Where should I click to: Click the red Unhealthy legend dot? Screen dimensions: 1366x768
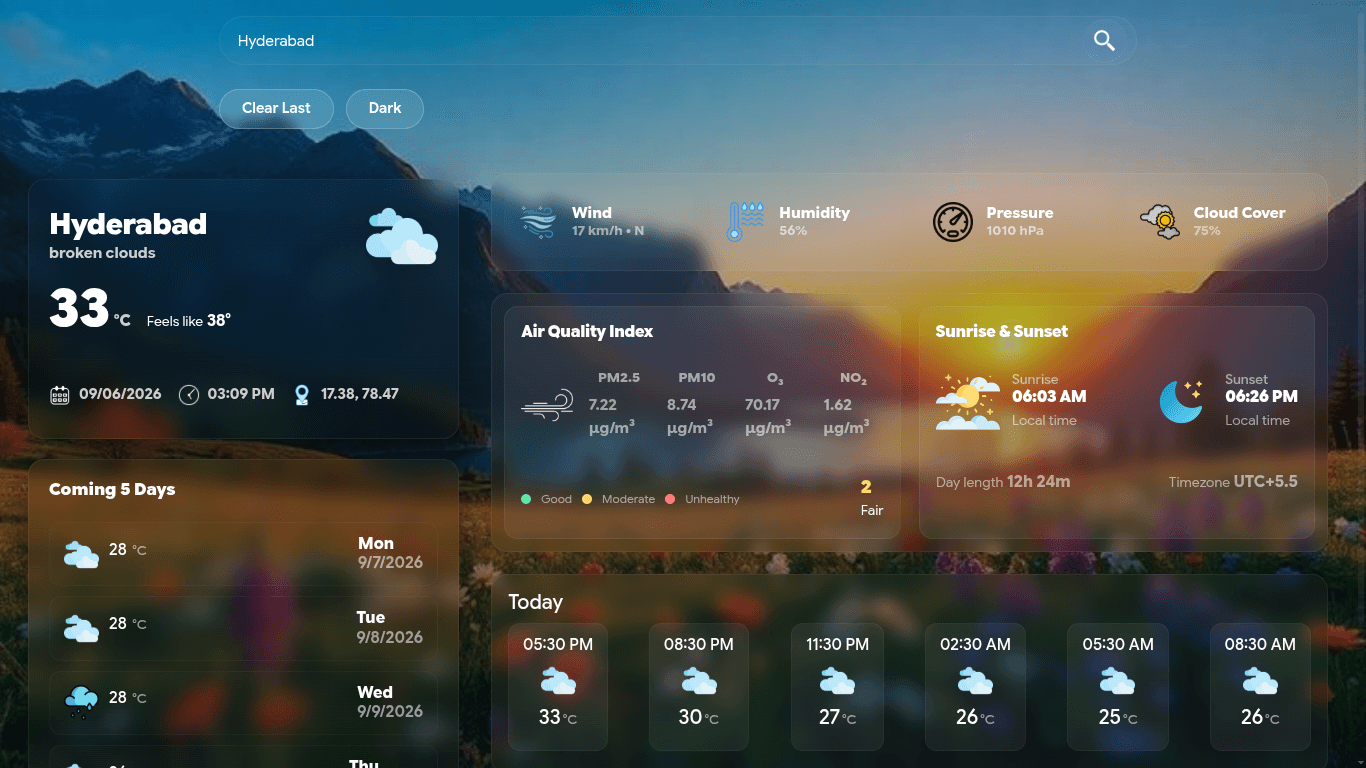(670, 499)
